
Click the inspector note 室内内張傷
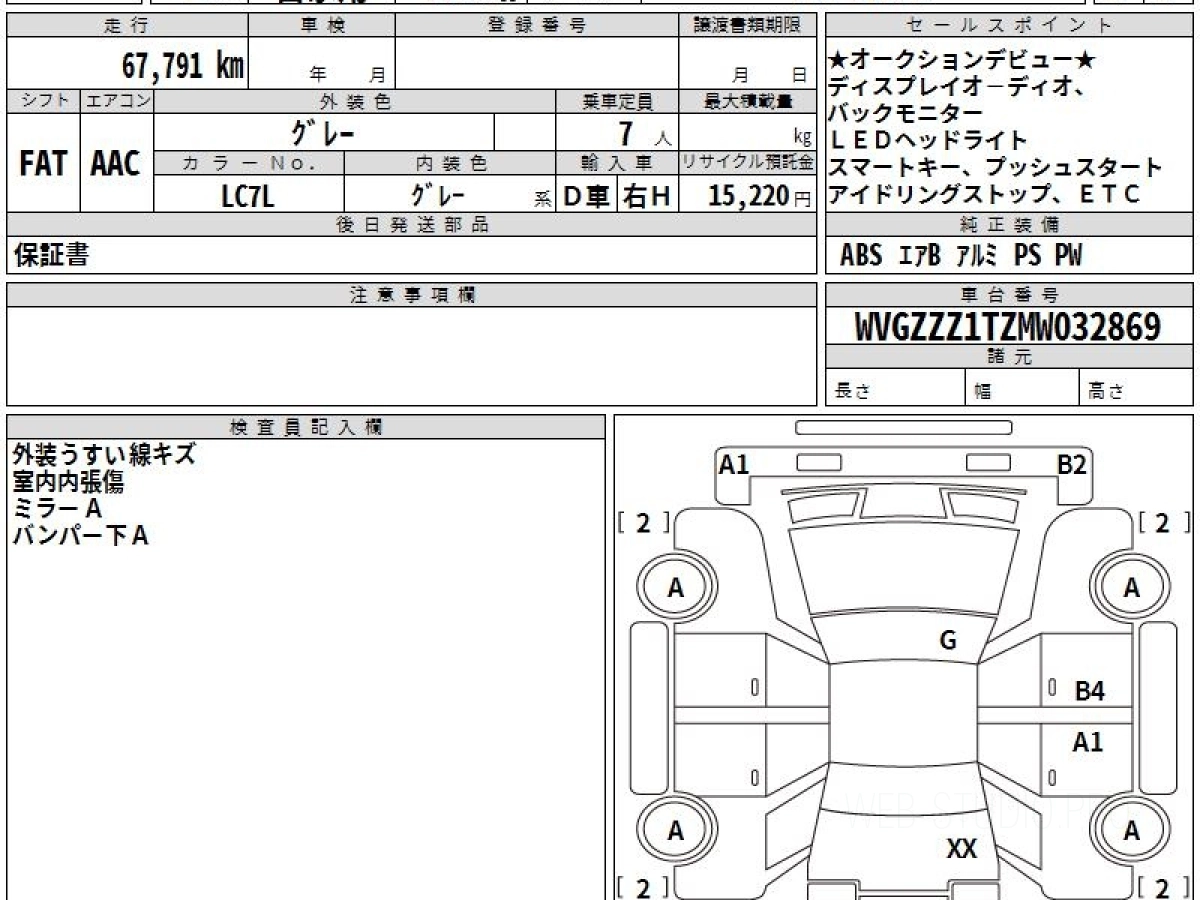tap(68, 482)
